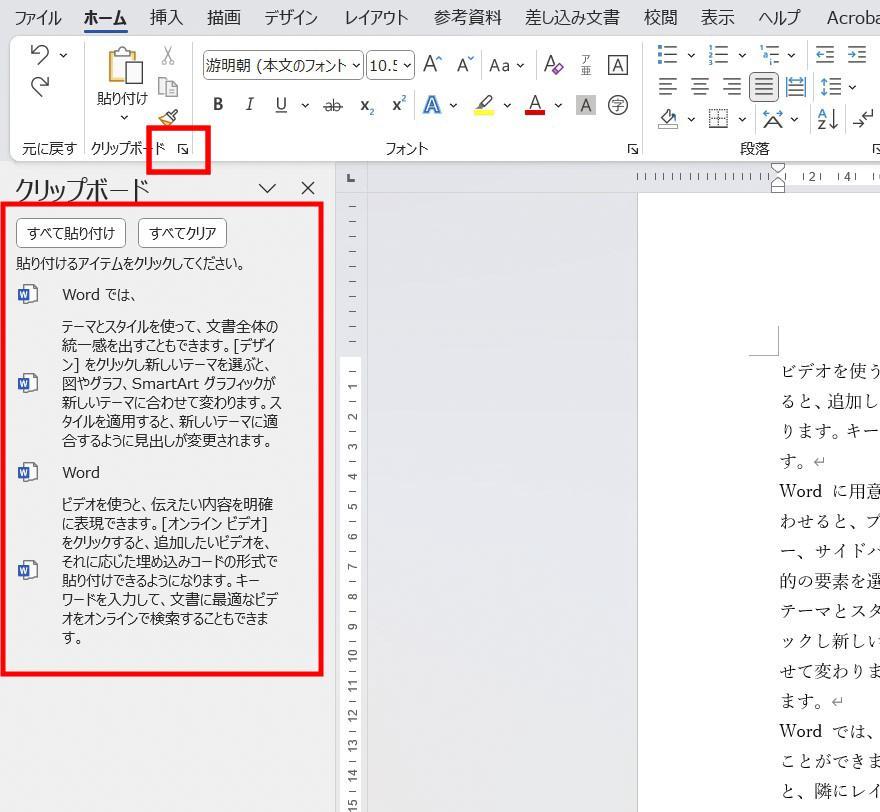Image resolution: width=880 pixels, height=812 pixels.
Task: Click the Distribute text icon
Action: [x=796, y=87]
